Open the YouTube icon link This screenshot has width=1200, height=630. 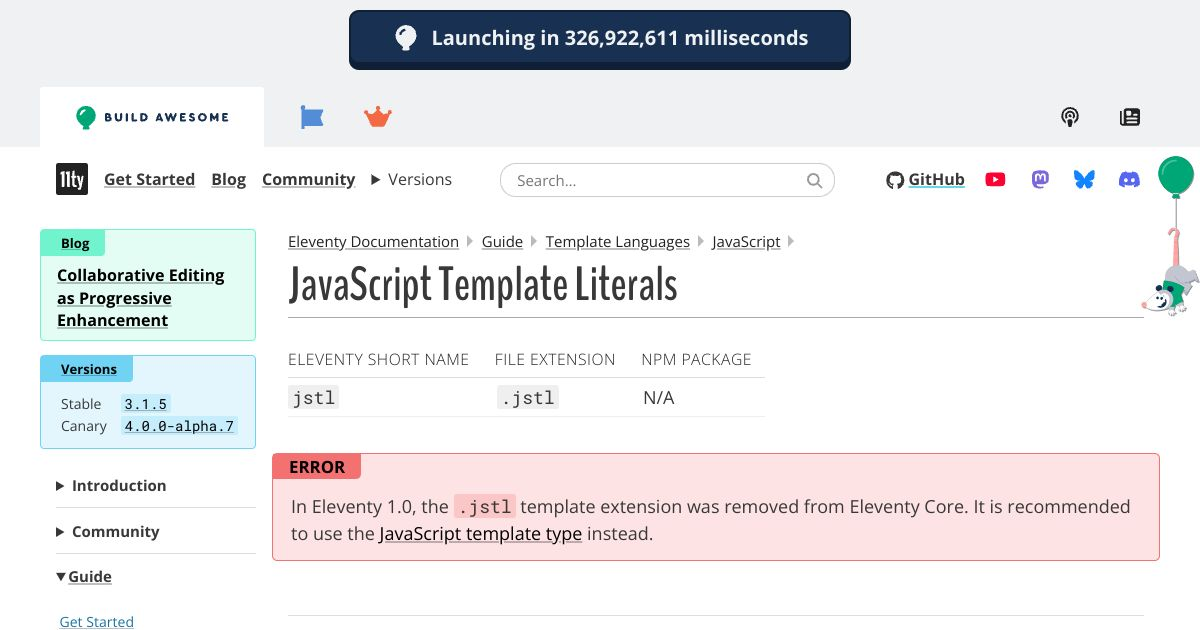click(x=995, y=180)
